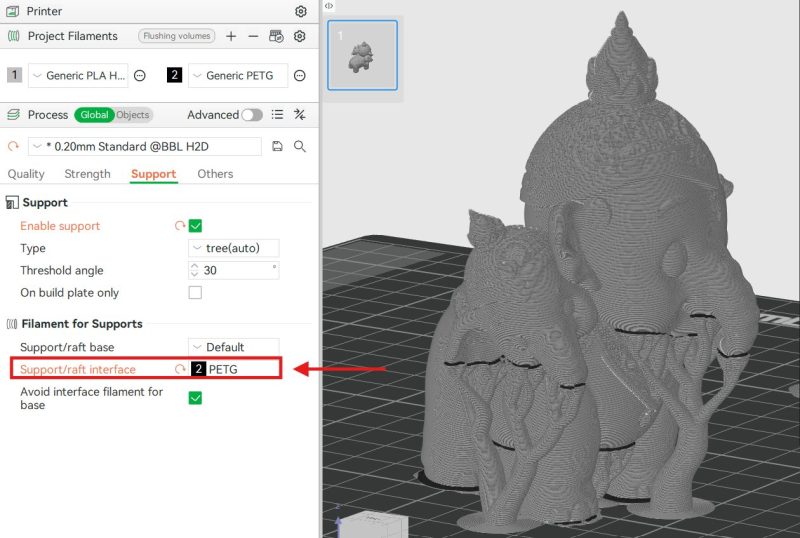Add a new project filament
This screenshot has width=800, height=538.
point(231,36)
